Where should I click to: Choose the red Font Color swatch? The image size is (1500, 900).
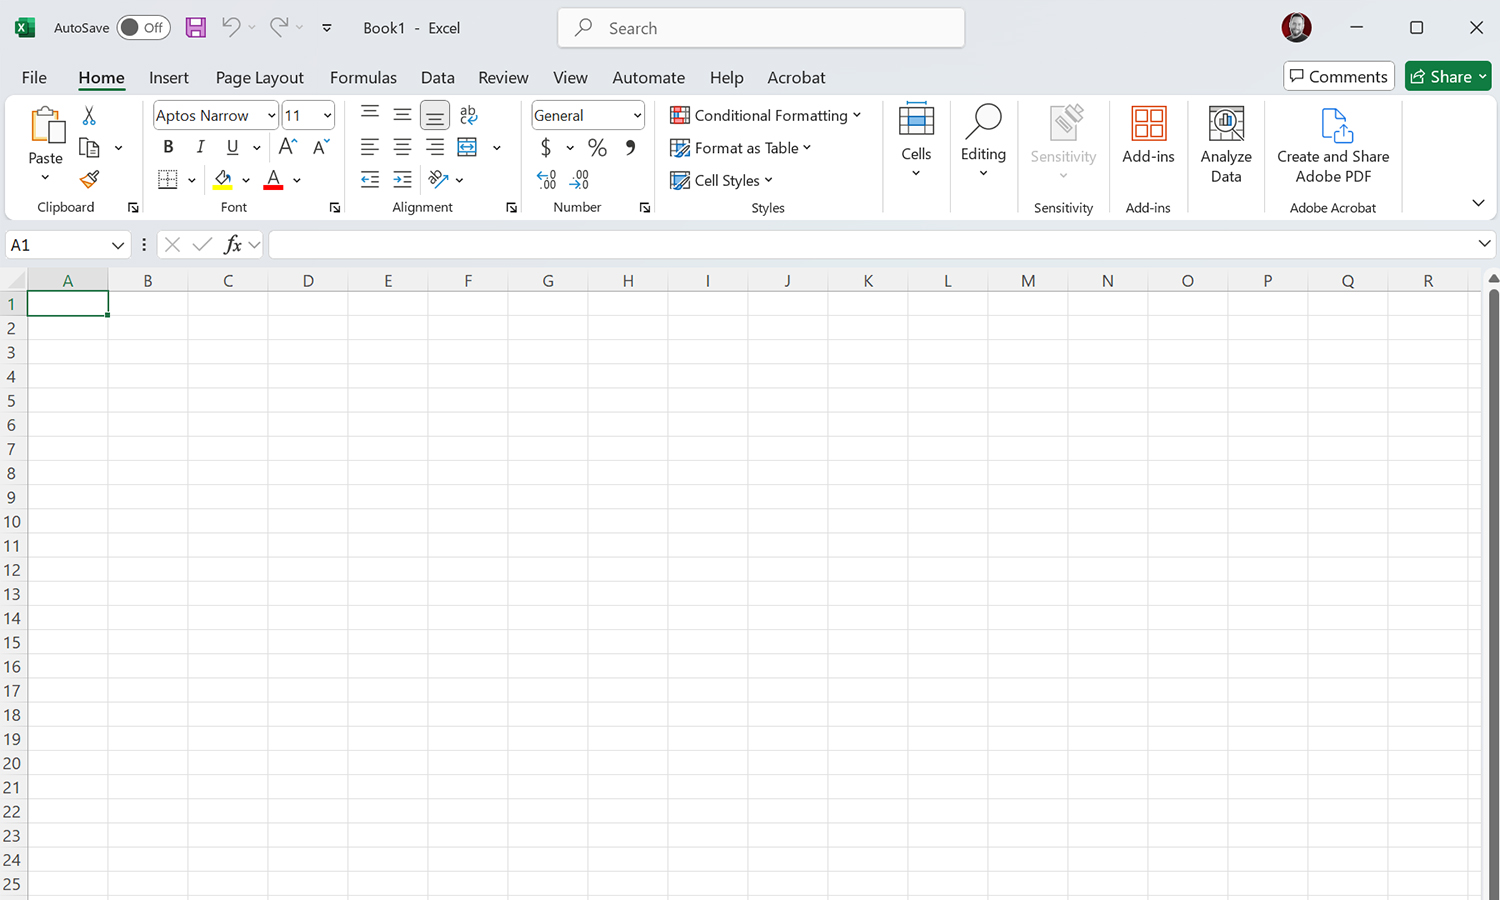[x=272, y=187]
